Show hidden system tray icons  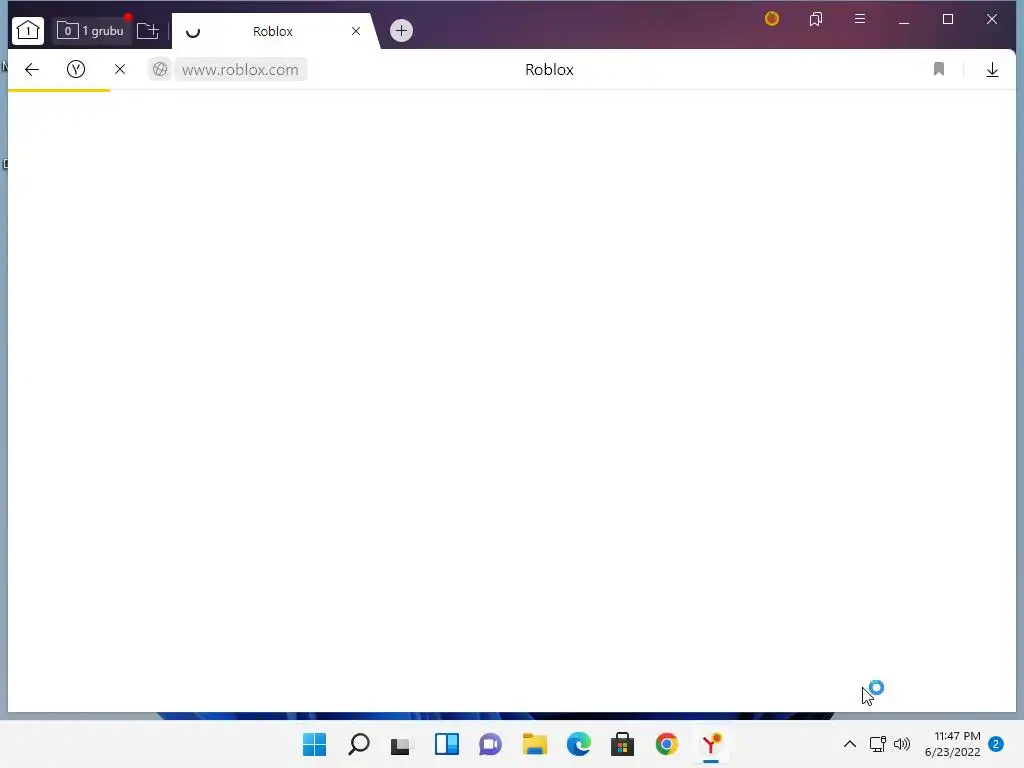point(850,744)
